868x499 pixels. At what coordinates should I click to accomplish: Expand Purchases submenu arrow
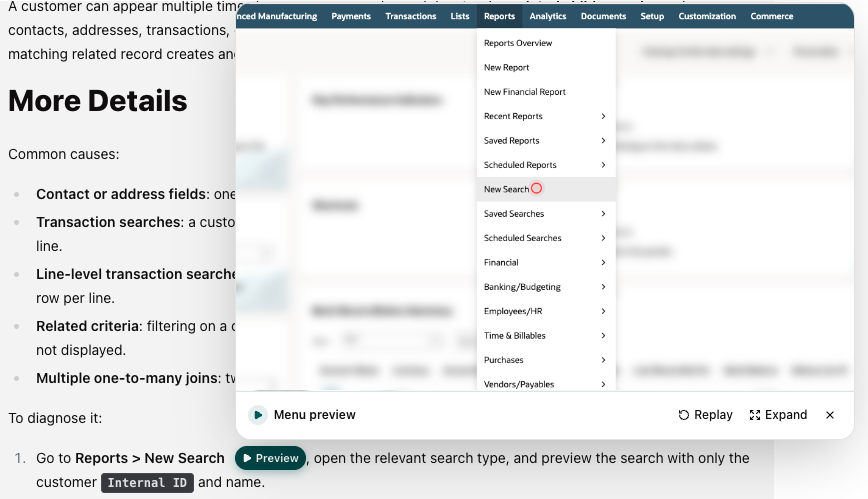pos(603,359)
